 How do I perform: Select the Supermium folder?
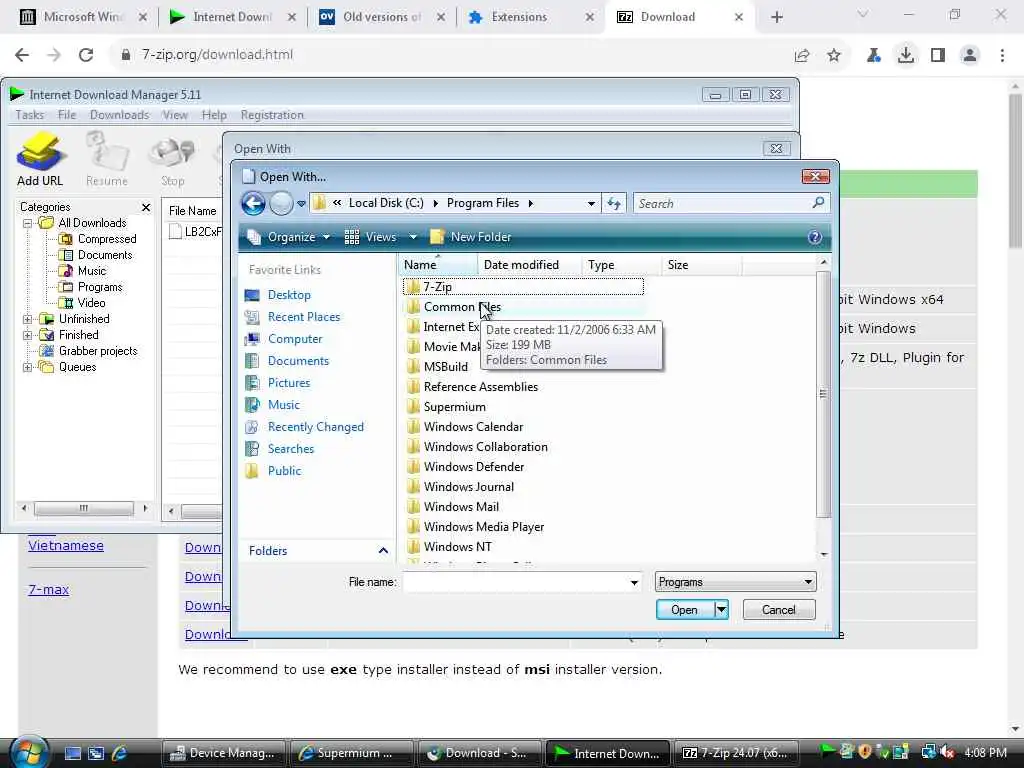coord(455,407)
